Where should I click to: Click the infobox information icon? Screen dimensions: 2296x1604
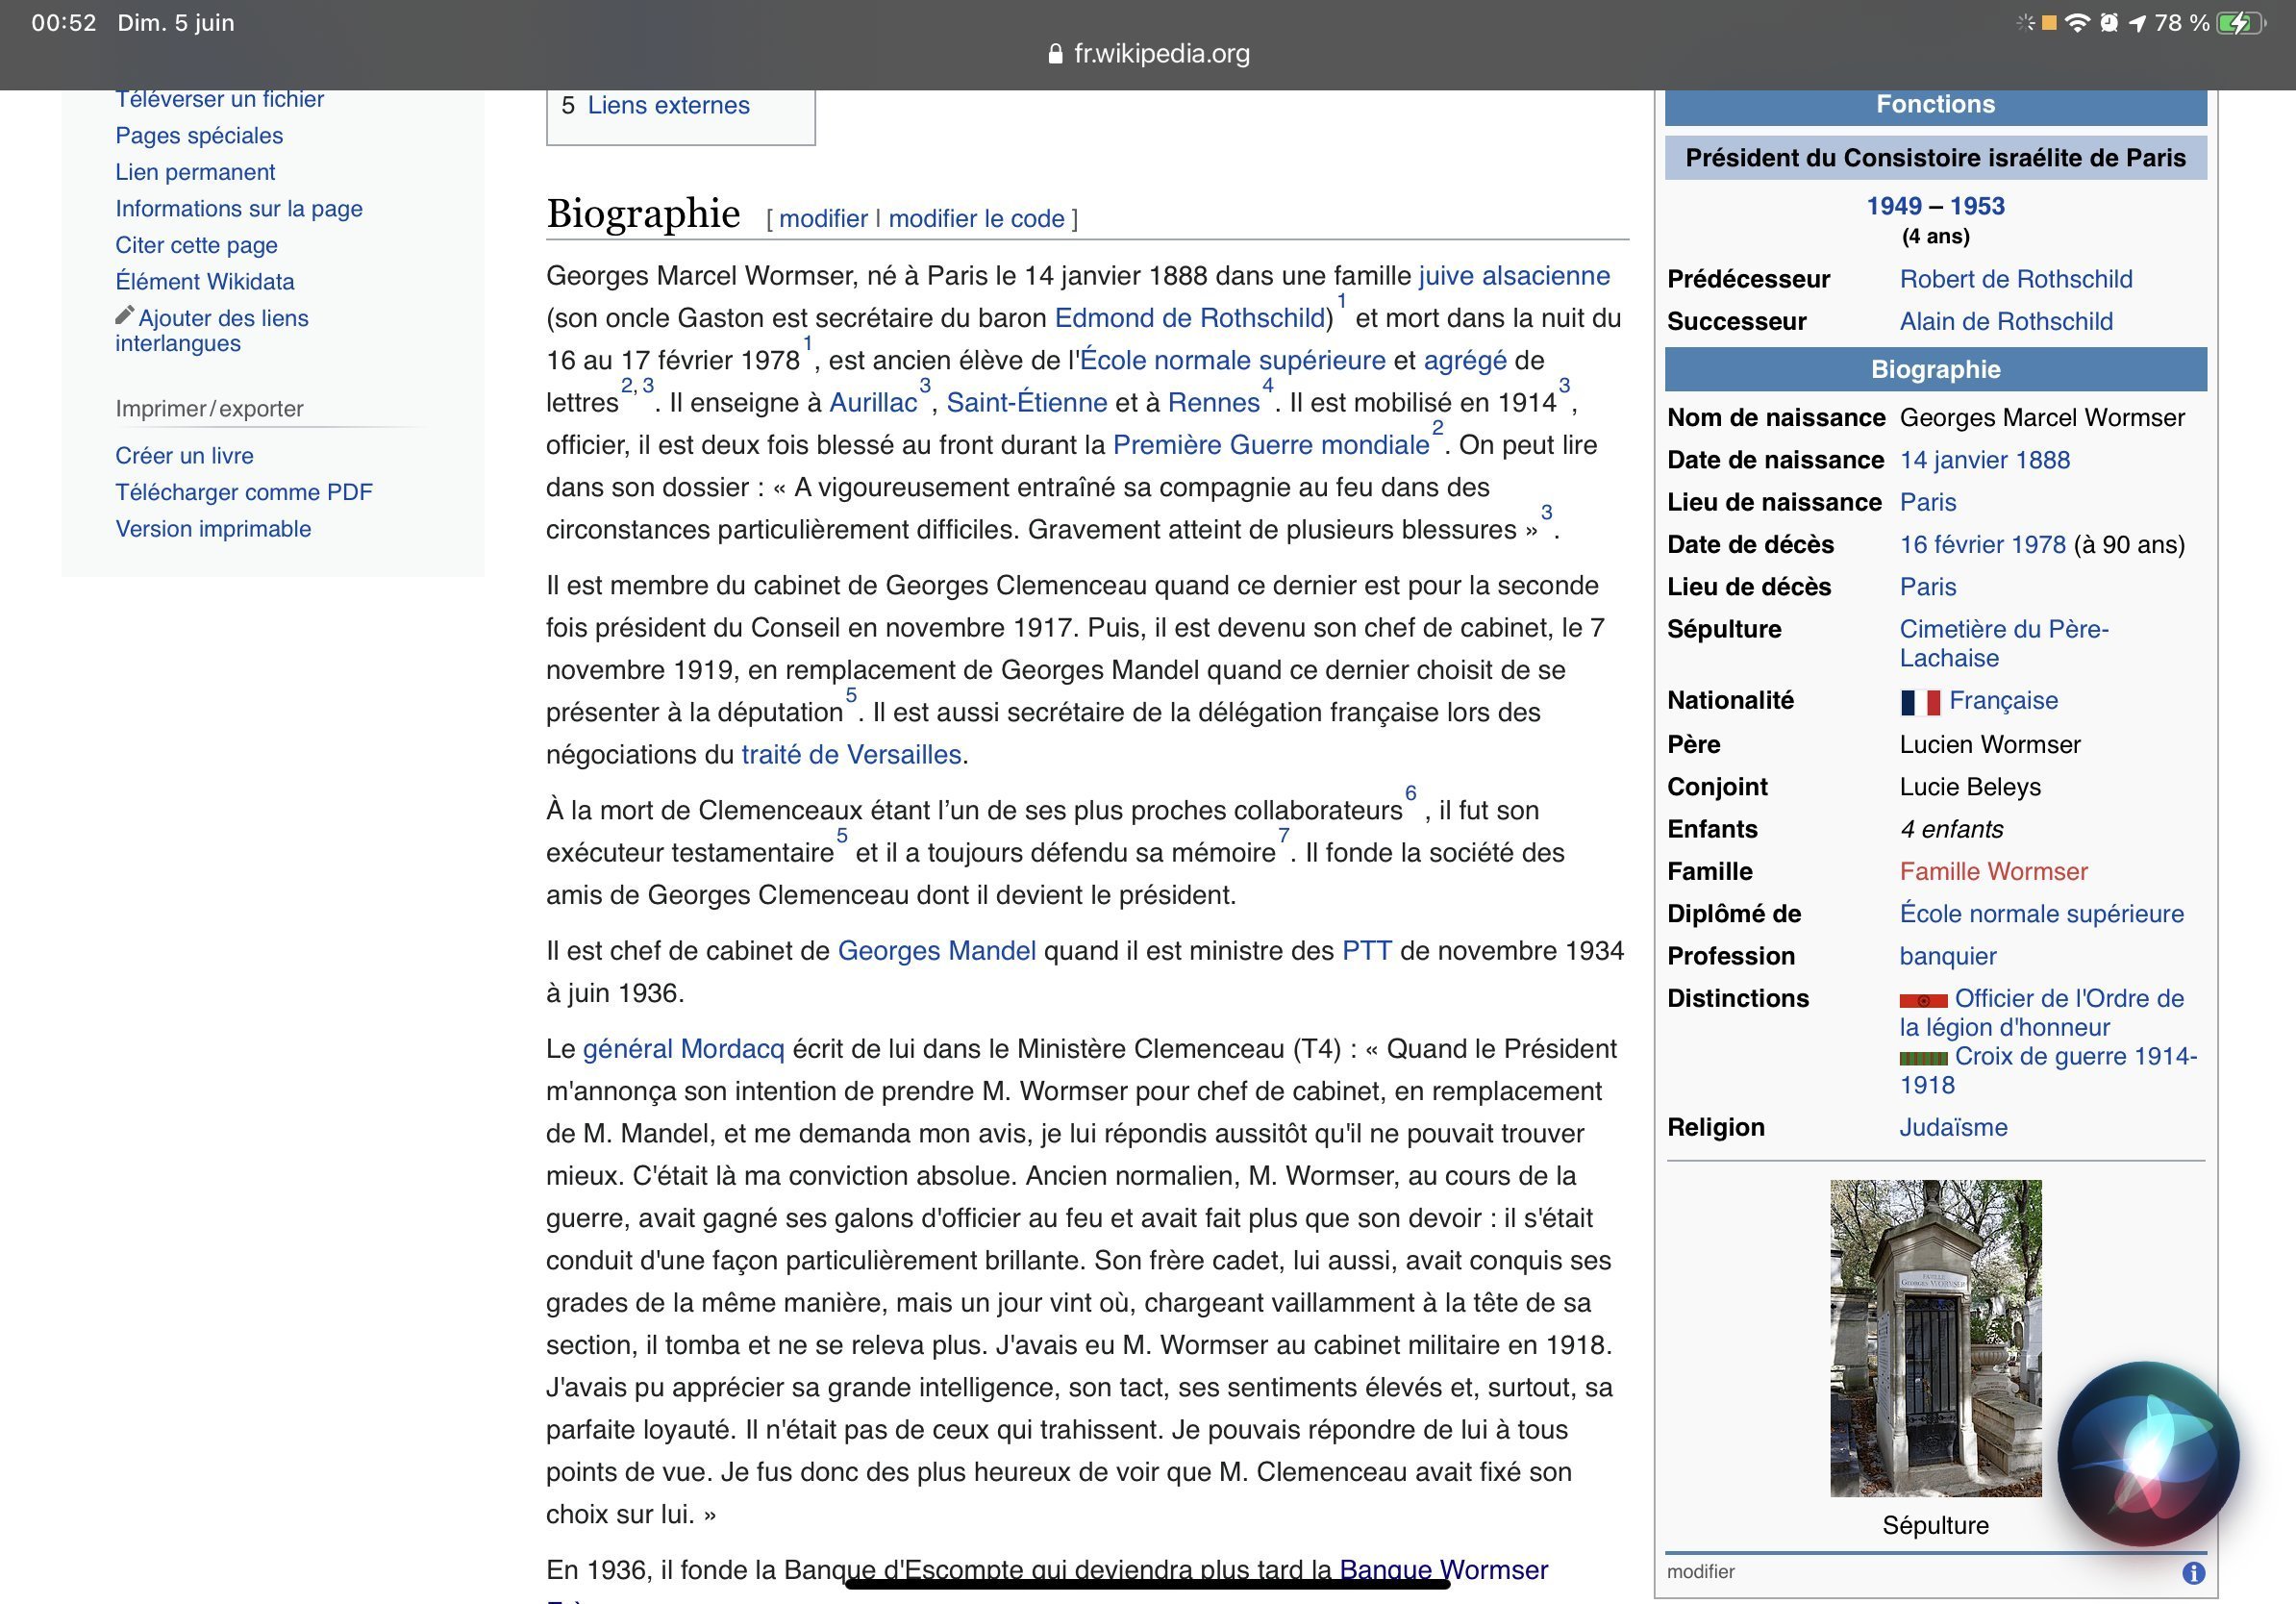pos(2193,1573)
